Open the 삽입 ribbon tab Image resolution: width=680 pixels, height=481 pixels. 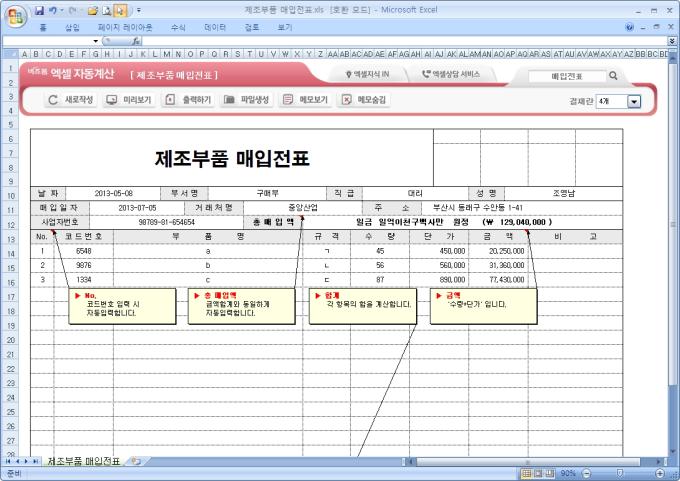[x=72, y=28]
